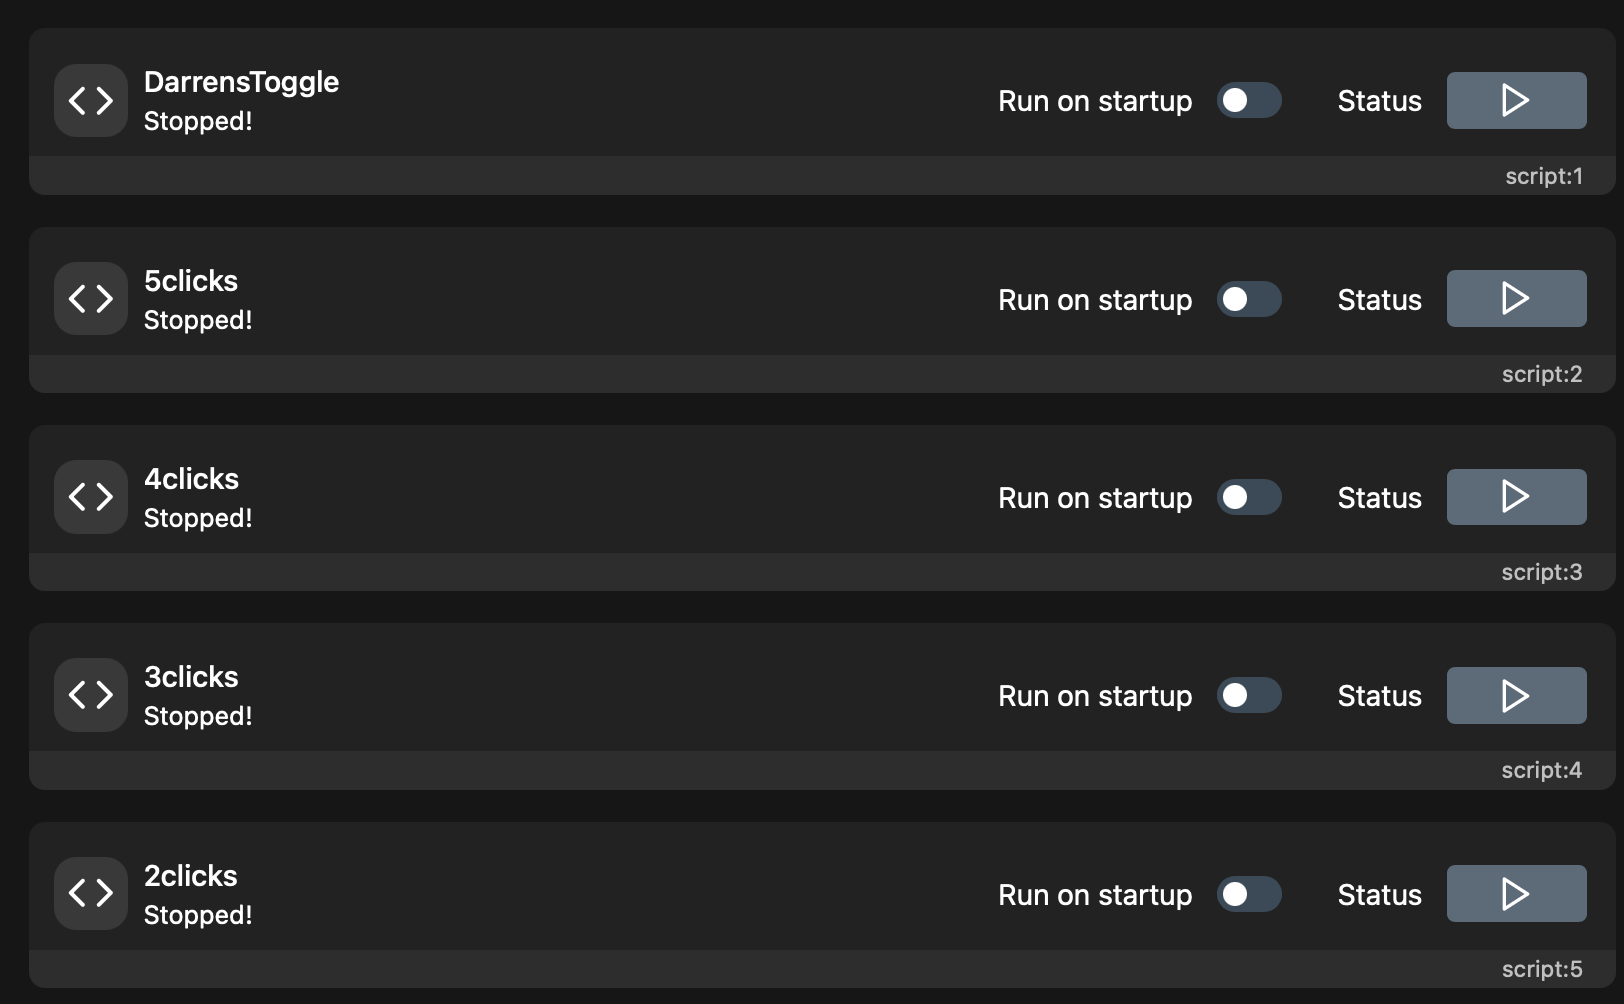Switch on Run on startup for 4clicks
Image resolution: width=1624 pixels, height=1004 pixels.
[1249, 497]
